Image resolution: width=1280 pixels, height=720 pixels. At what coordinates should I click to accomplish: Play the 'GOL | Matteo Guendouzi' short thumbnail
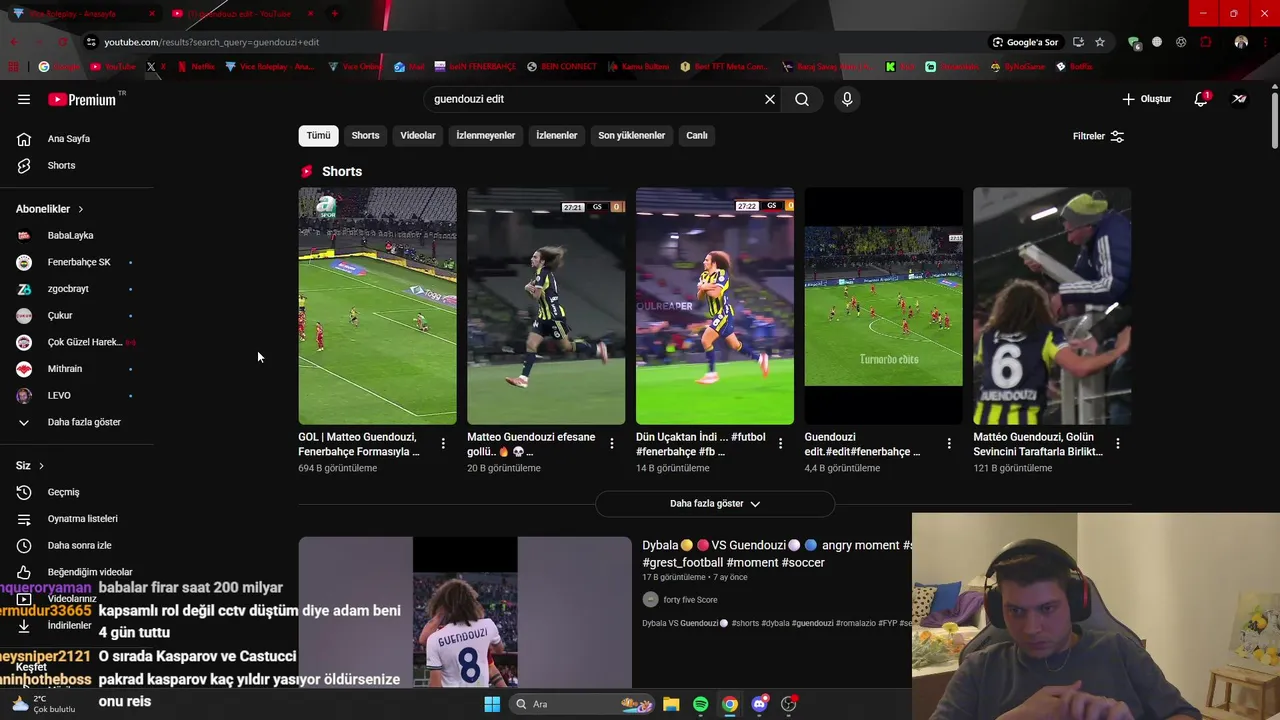pyautogui.click(x=377, y=306)
